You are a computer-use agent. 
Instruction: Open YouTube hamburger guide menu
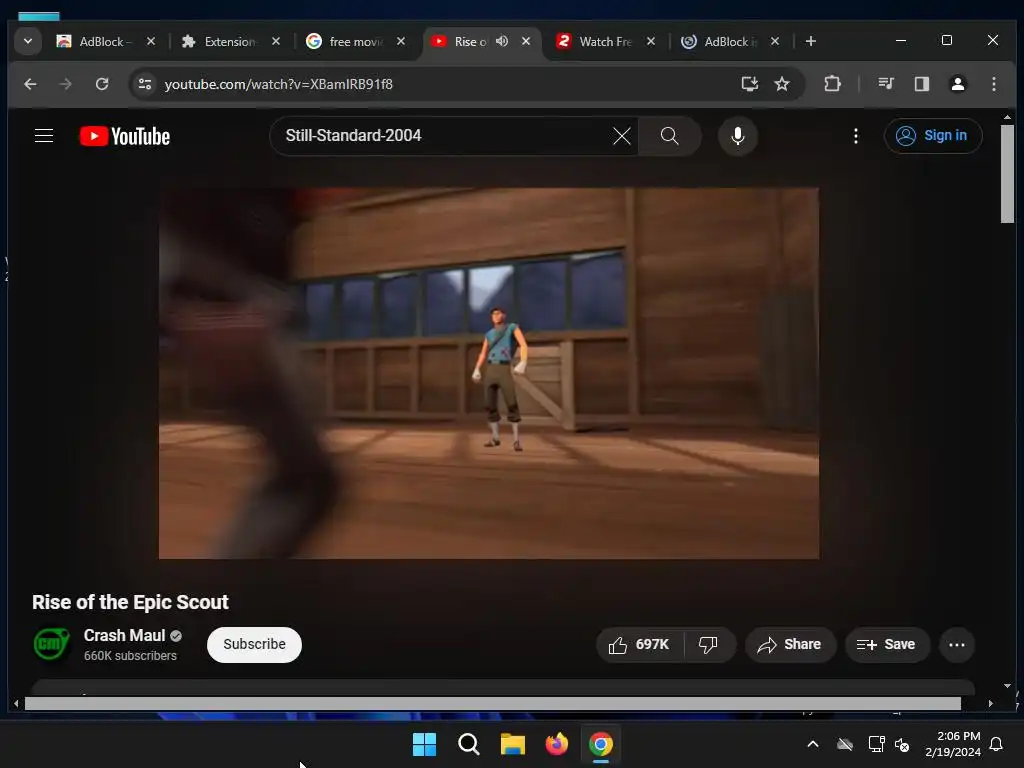point(44,136)
